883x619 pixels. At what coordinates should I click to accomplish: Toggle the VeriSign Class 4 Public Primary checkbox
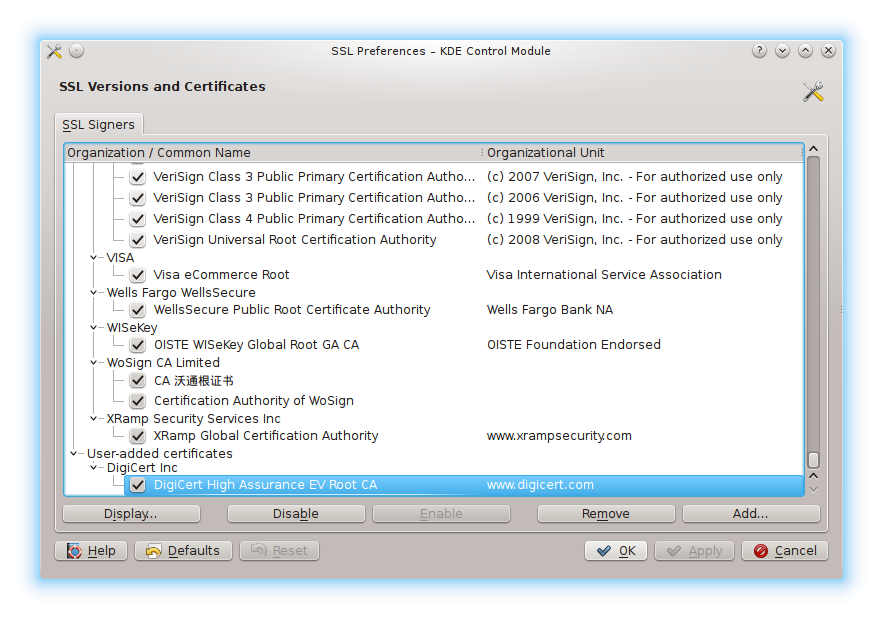click(137, 219)
